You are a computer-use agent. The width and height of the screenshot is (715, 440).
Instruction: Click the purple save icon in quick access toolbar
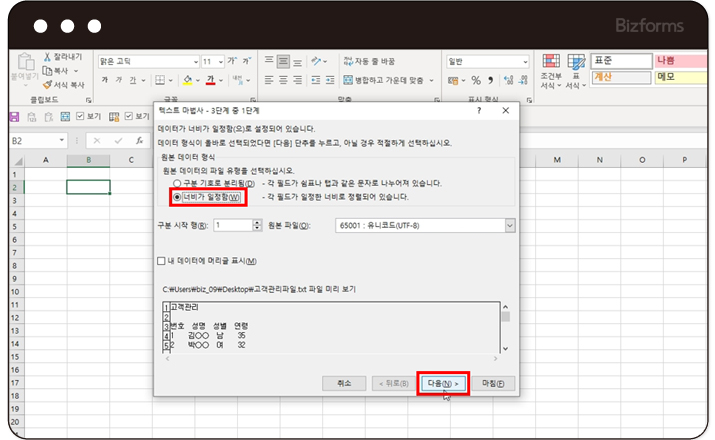click(x=15, y=116)
